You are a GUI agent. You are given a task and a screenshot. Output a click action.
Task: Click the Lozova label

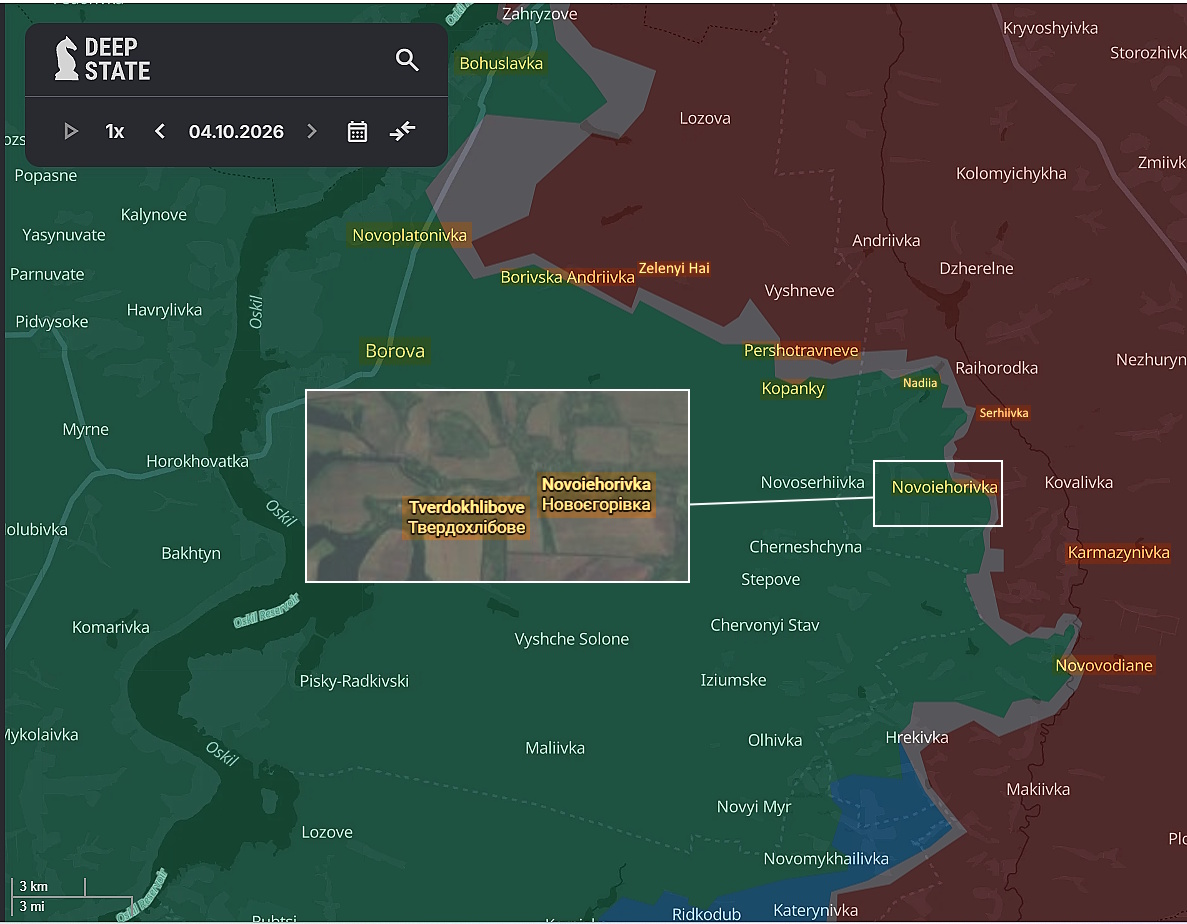click(x=705, y=118)
